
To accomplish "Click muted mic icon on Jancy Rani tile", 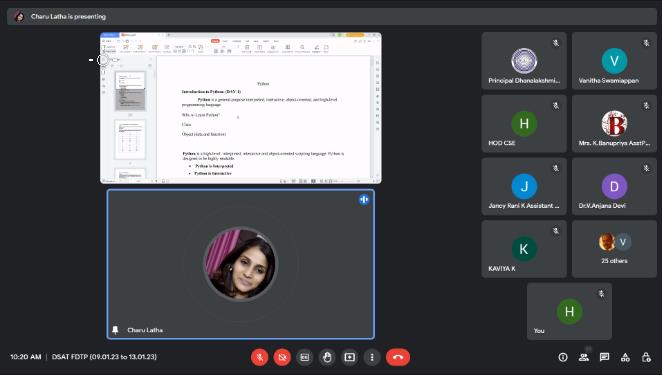I will 556,168.
